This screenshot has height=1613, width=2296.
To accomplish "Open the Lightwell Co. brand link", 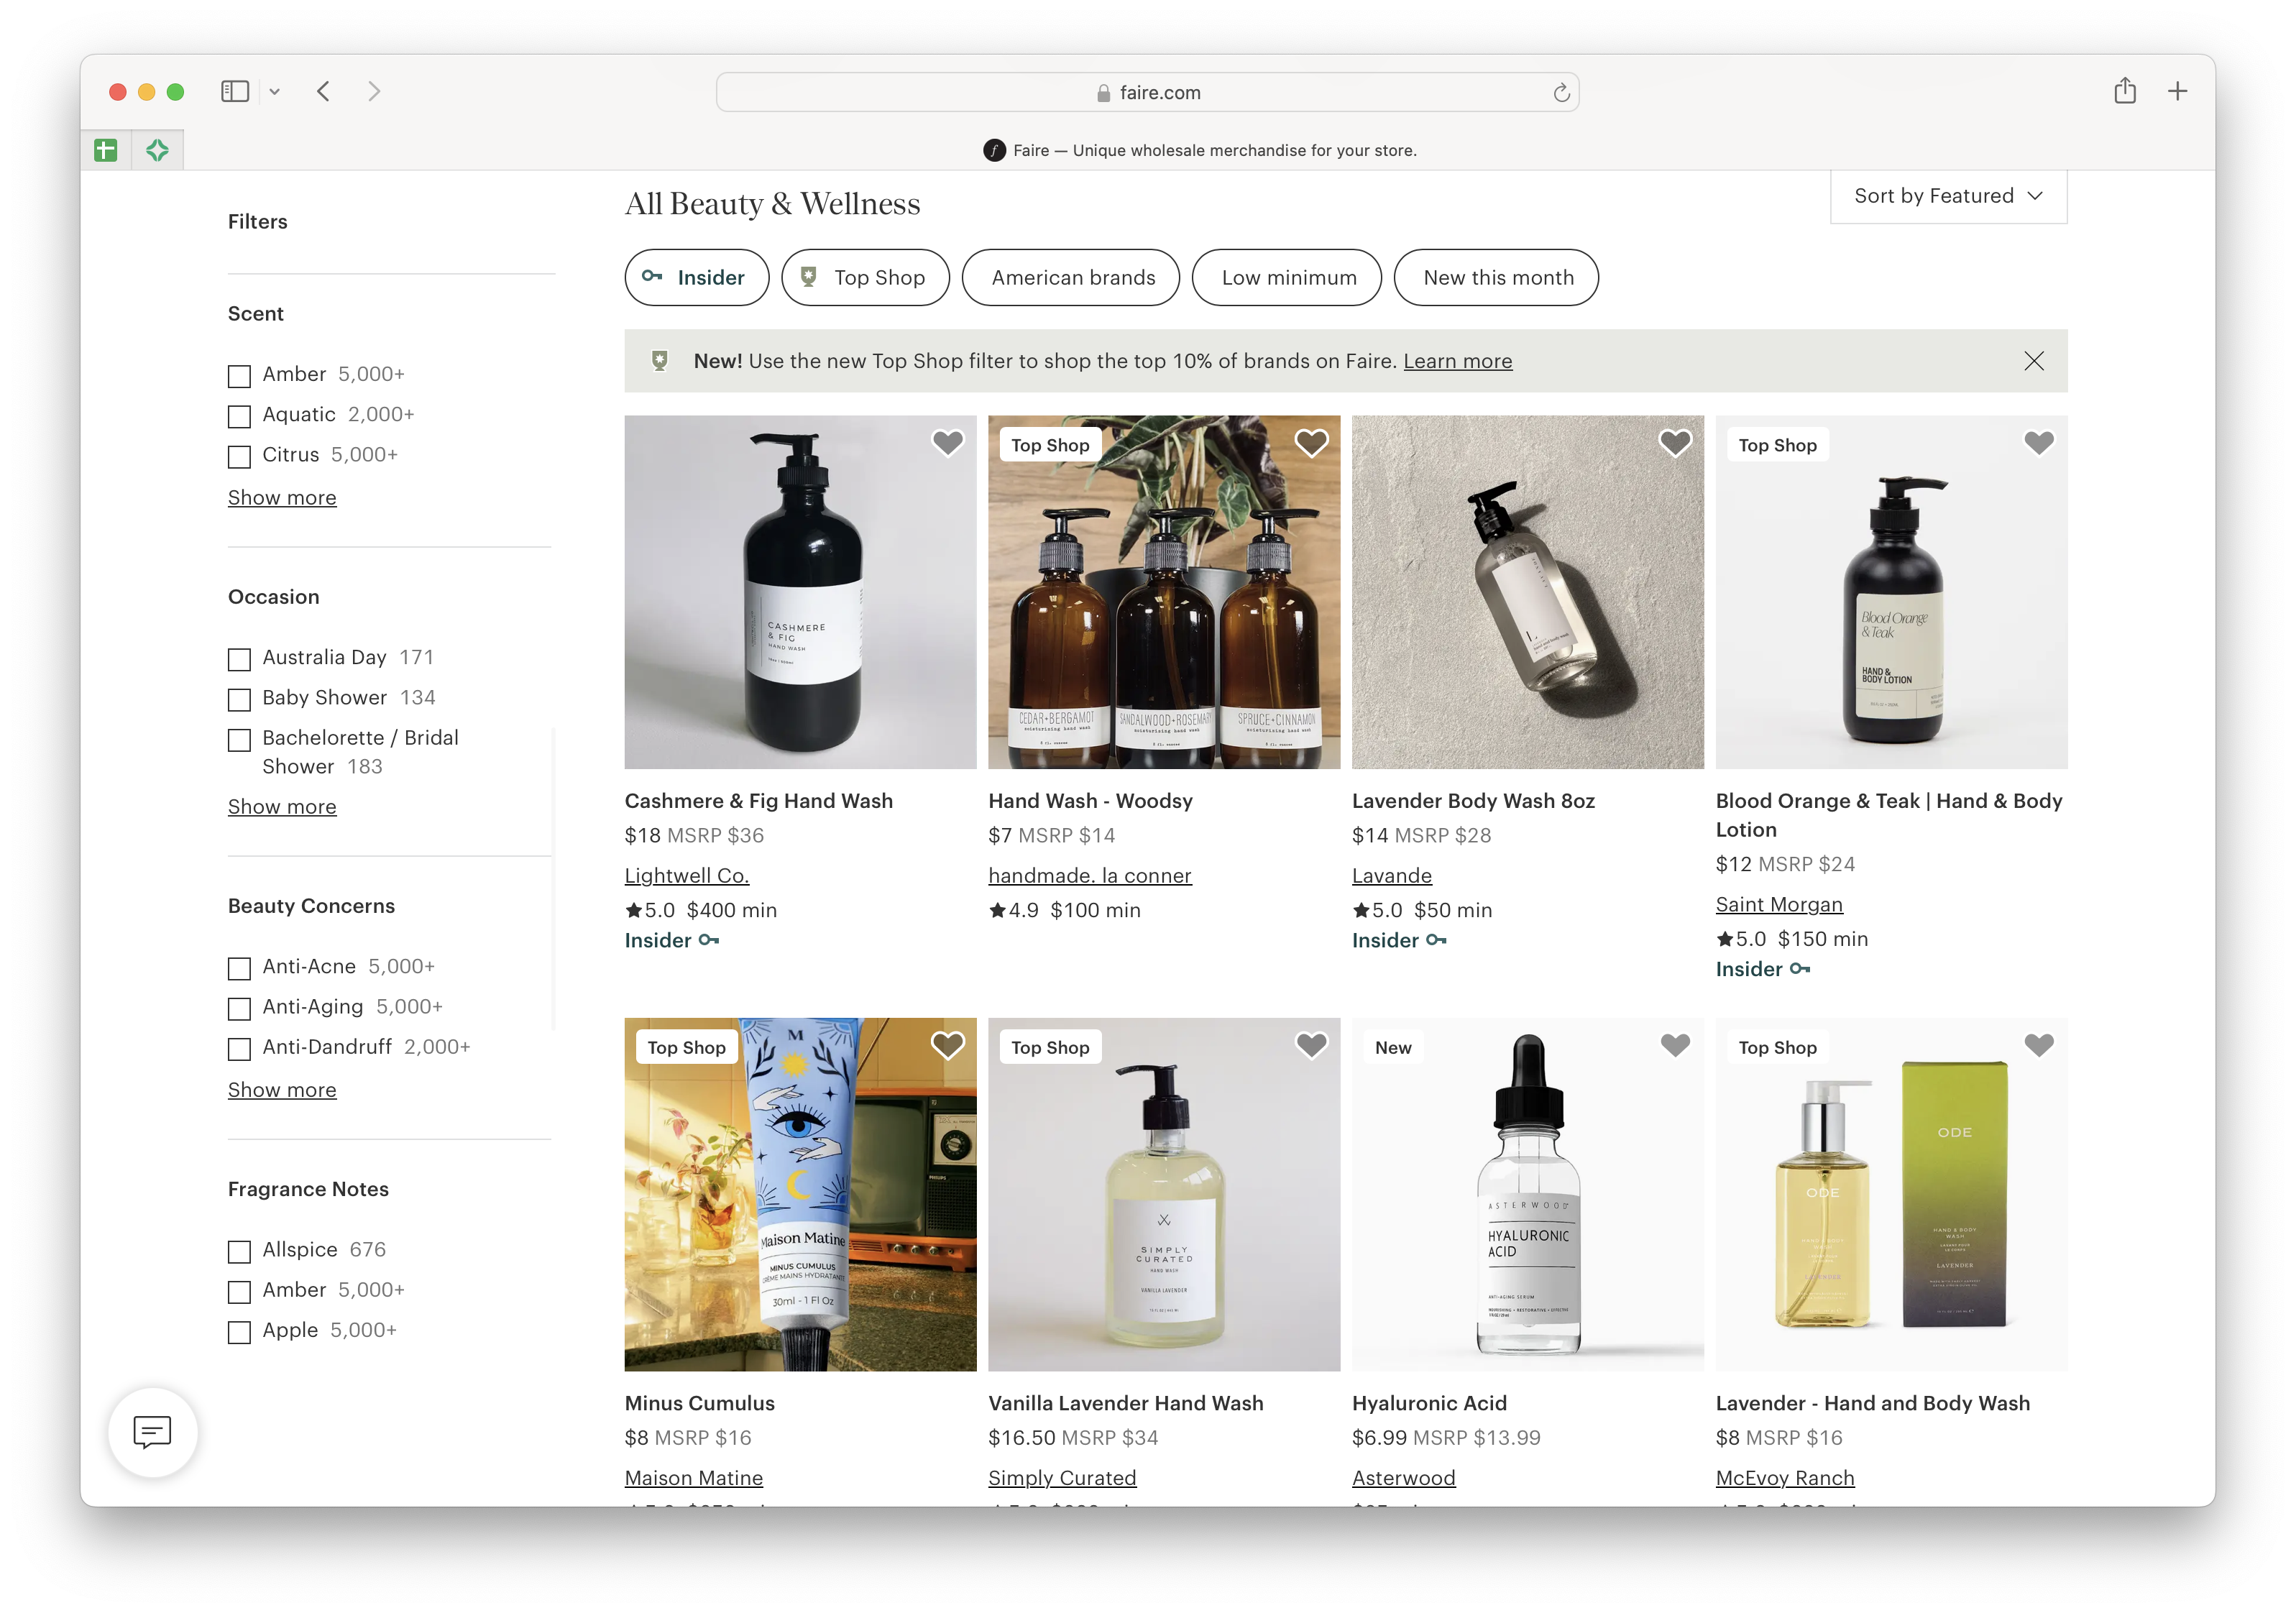I will pyautogui.click(x=686, y=876).
